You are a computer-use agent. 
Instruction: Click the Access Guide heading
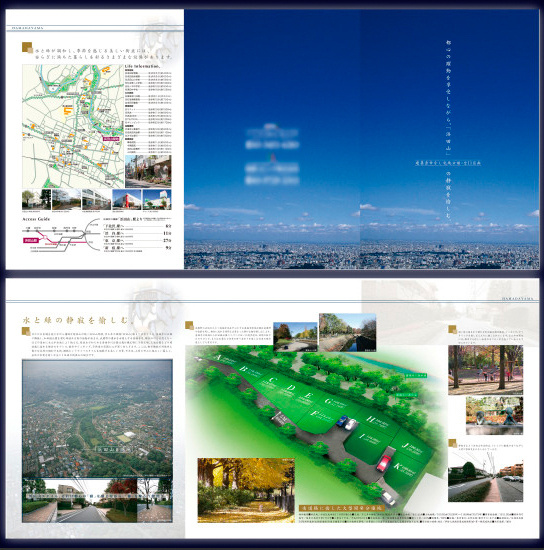(36, 219)
